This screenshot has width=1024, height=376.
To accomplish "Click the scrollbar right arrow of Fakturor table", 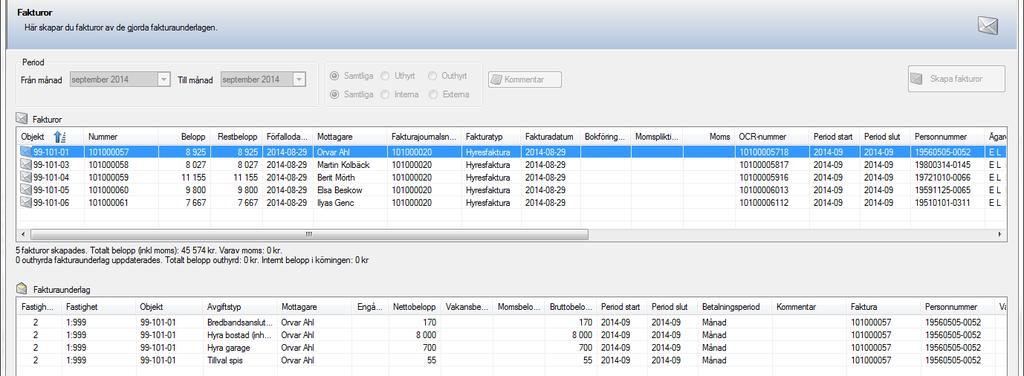I will coord(1000,234).
